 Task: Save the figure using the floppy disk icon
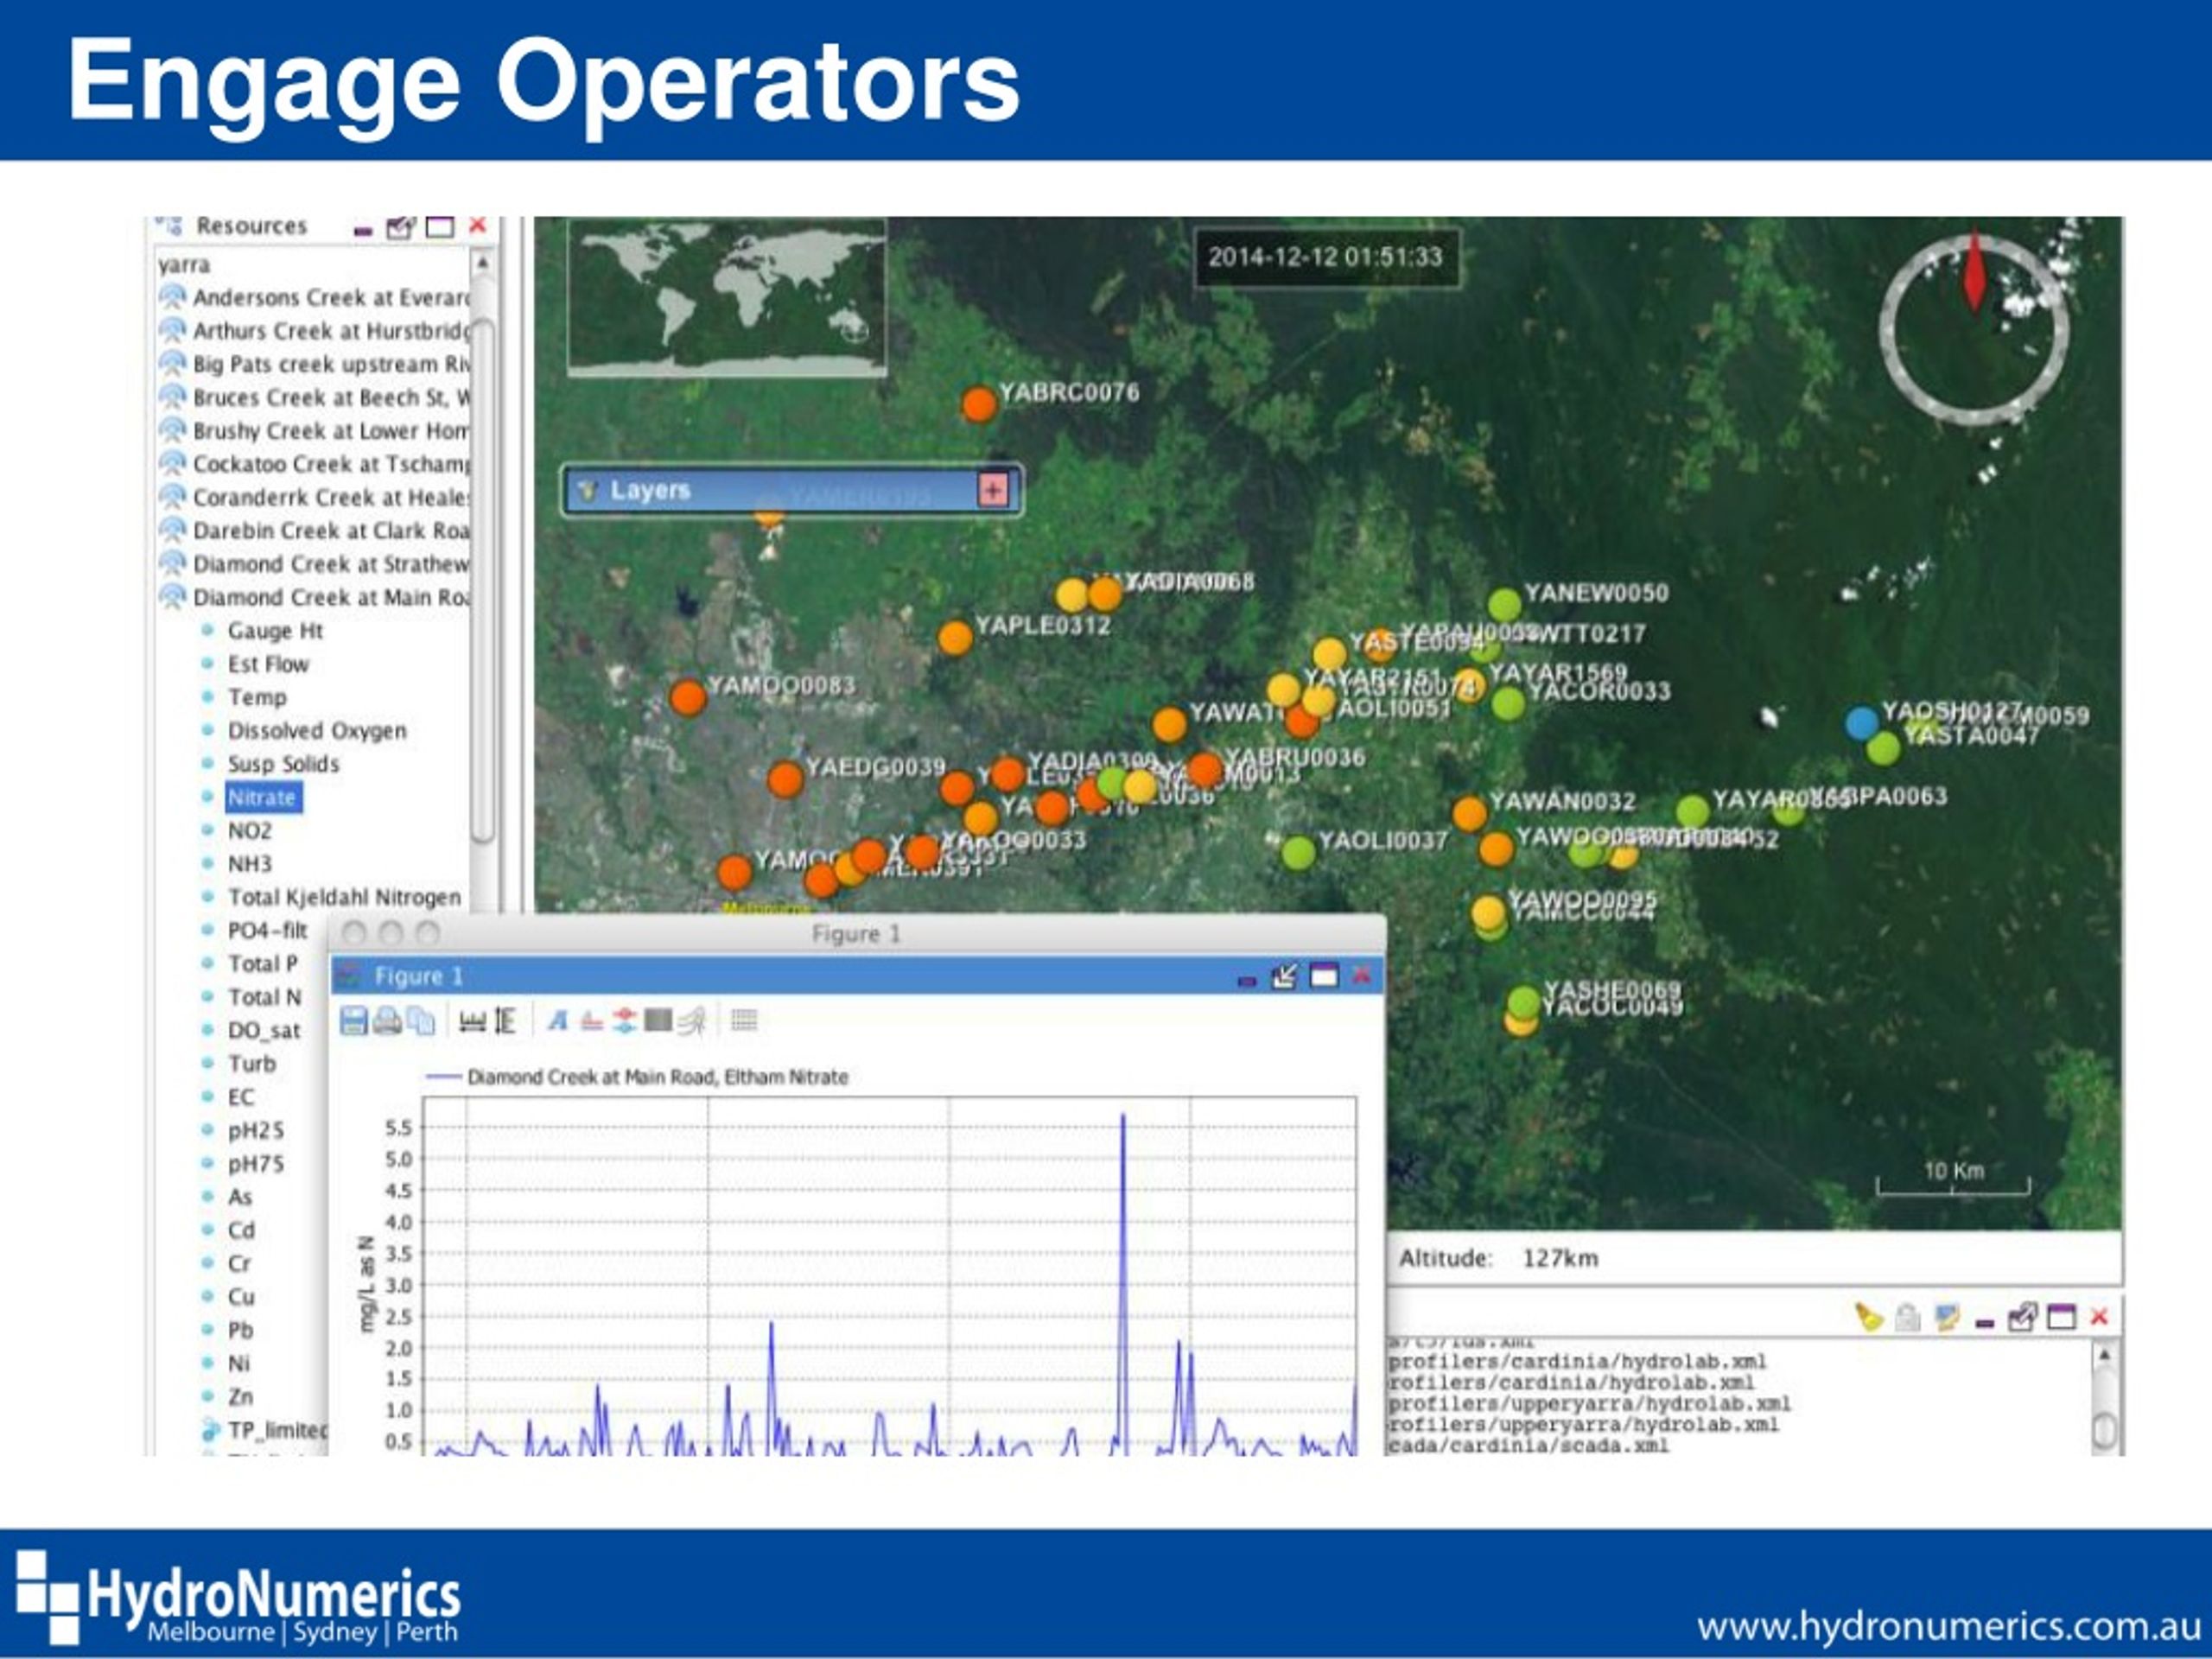(x=354, y=1020)
